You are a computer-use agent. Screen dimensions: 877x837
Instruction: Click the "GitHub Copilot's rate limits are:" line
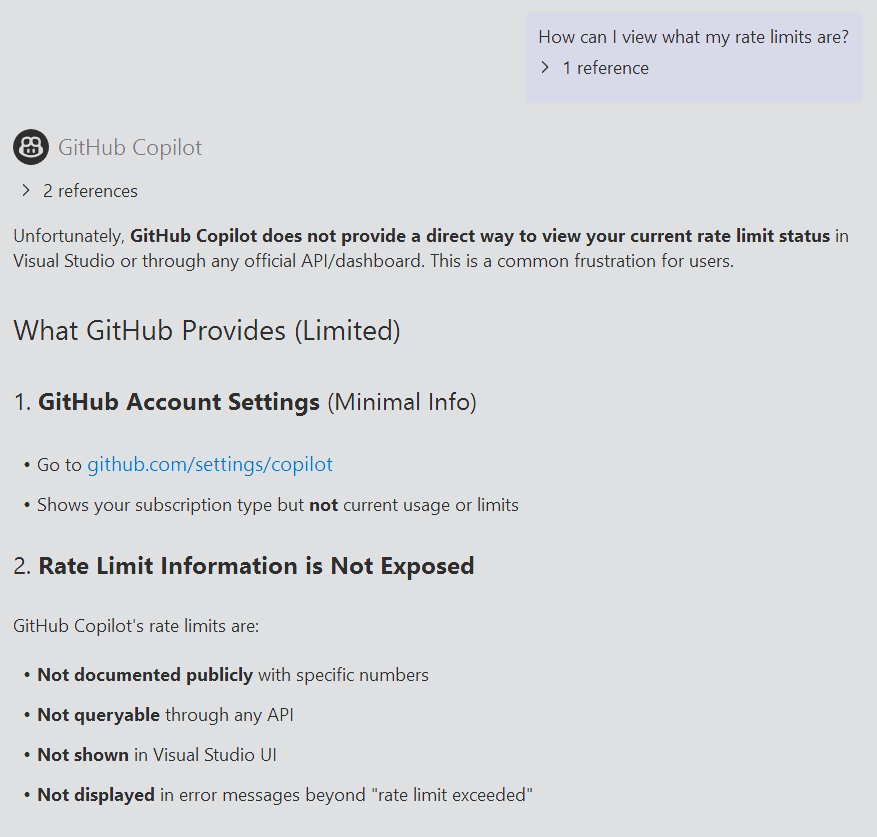(136, 626)
